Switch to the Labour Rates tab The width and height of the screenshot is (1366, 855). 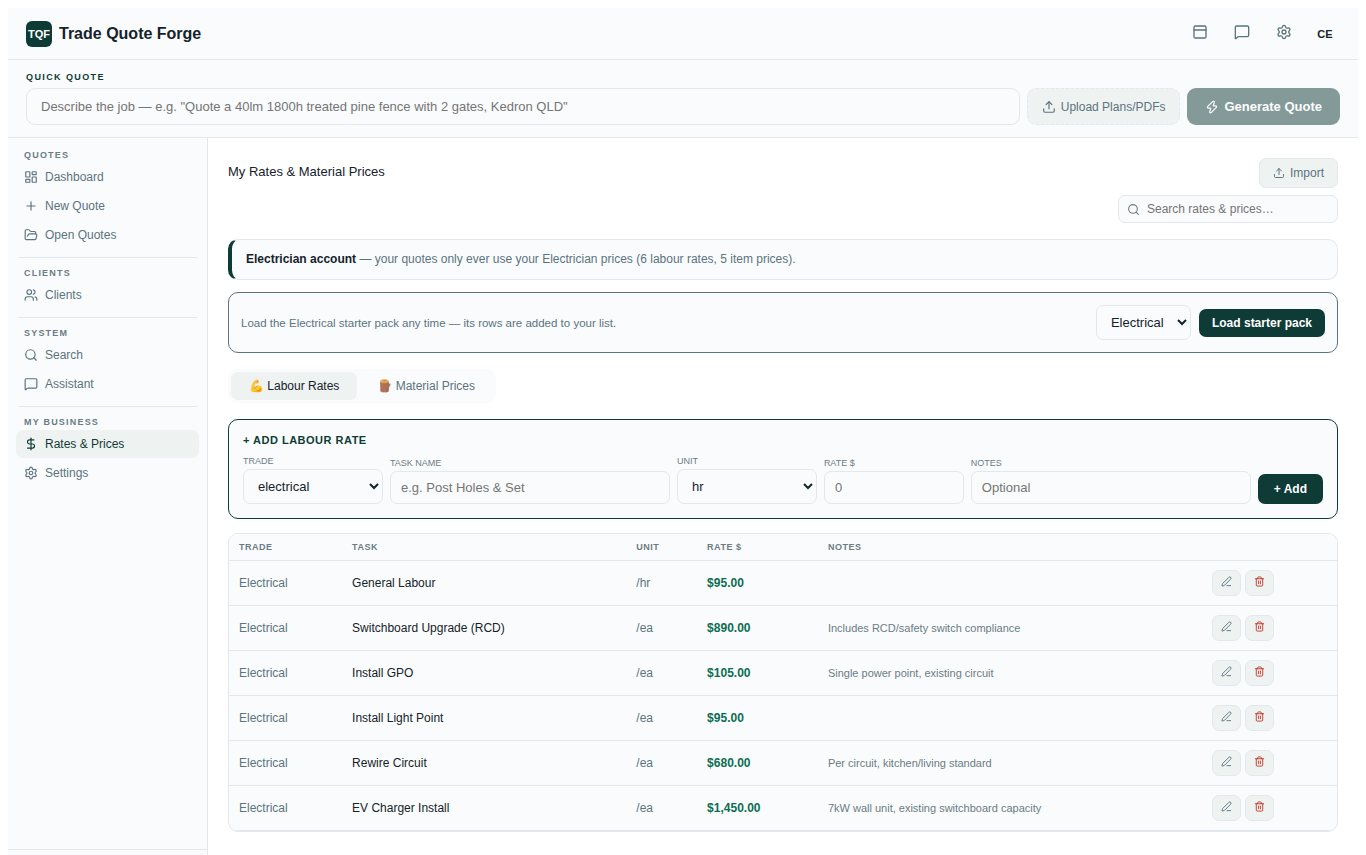coord(294,386)
